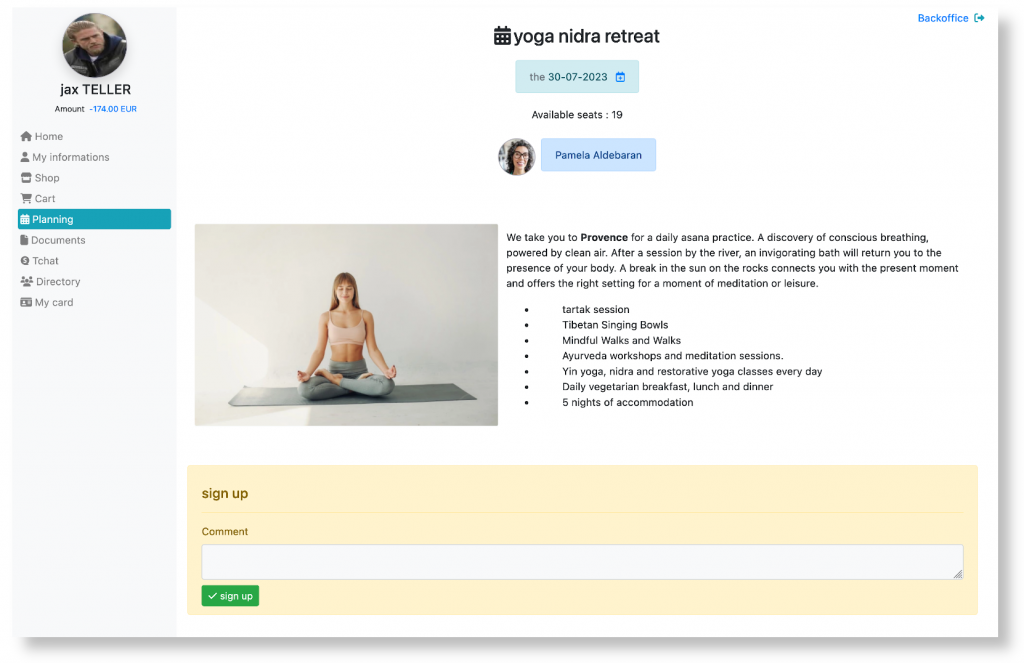Viewport: 1024px width, 663px height.
Task: Click the green sign up button
Action: [x=230, y=596]
